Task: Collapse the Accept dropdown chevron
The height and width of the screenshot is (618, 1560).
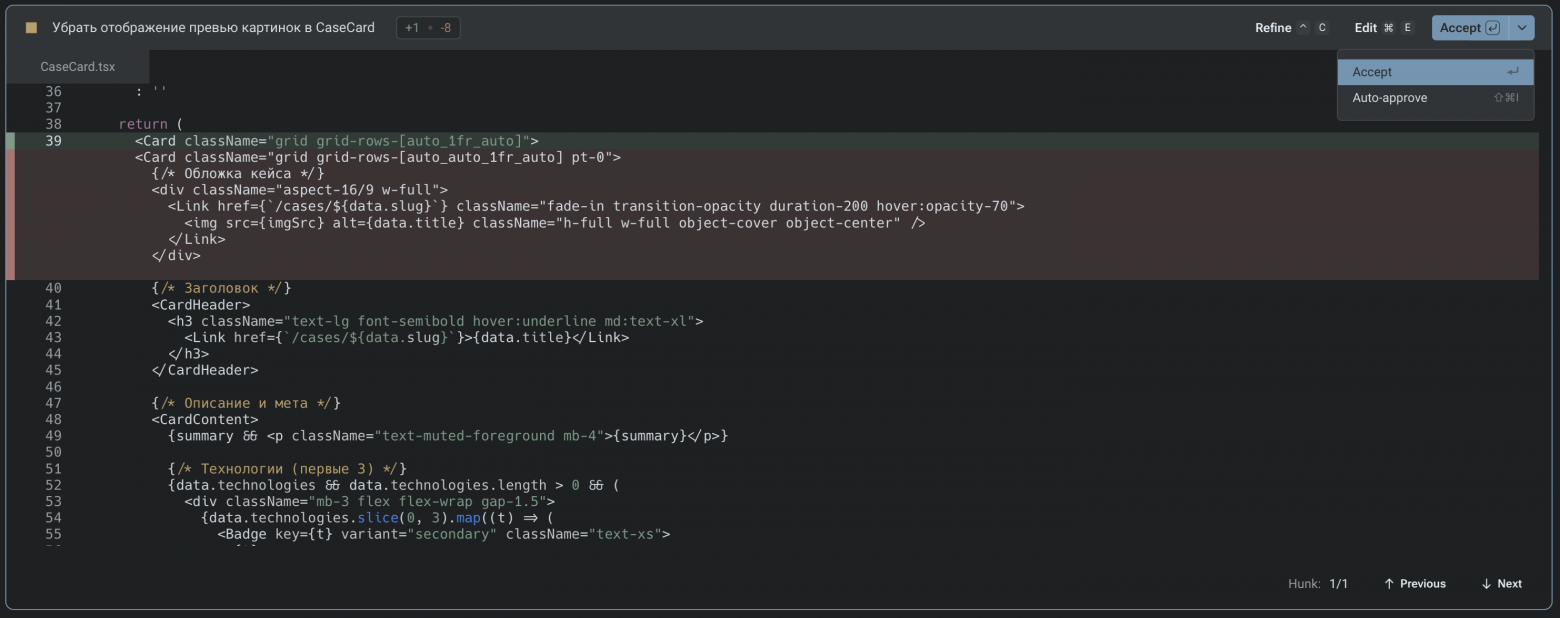Action: (x=1521, y=28)
